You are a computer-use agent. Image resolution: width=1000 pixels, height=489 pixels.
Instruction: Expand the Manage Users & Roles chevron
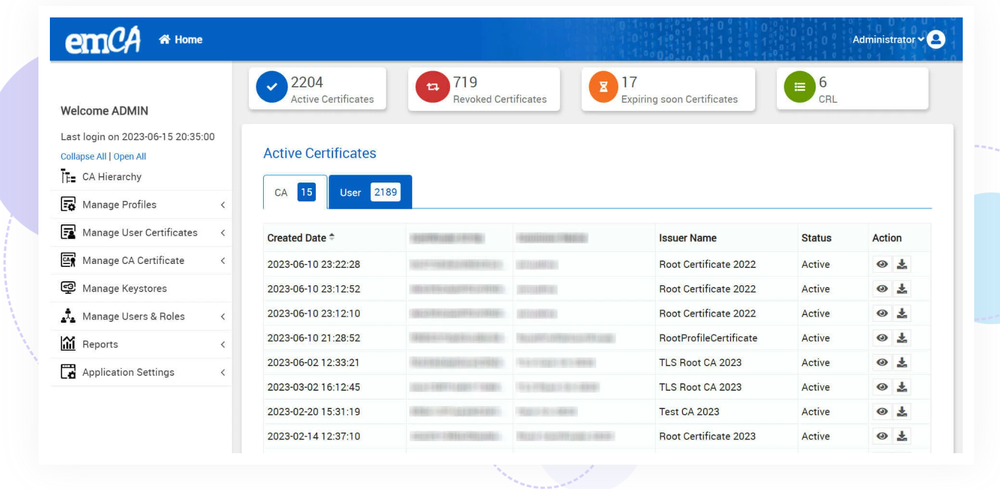pyautogui.click(x=223, y=316)
